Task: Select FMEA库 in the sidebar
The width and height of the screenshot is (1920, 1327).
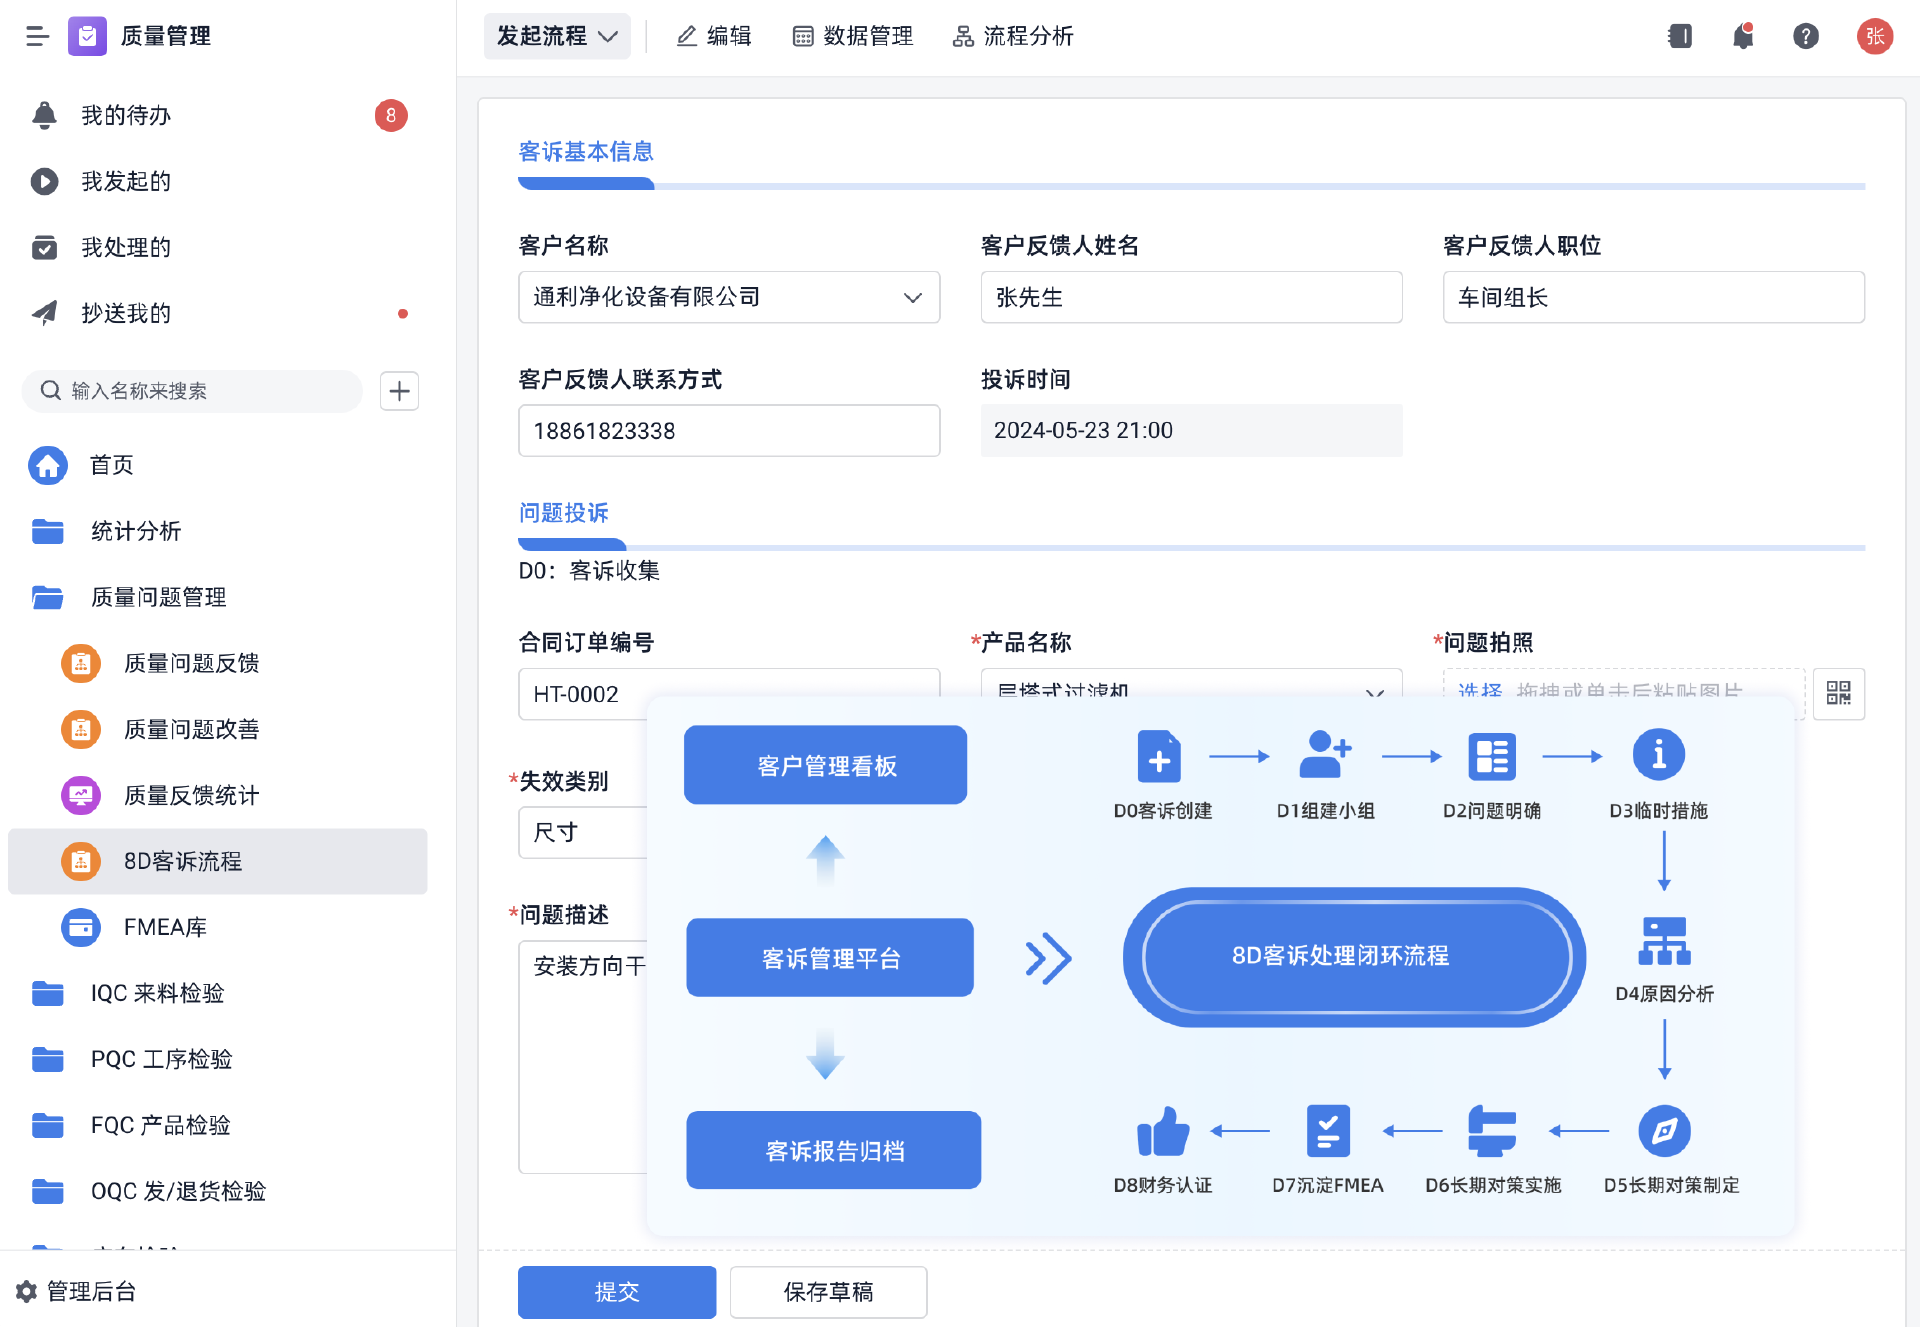Action: pos(165,927)
